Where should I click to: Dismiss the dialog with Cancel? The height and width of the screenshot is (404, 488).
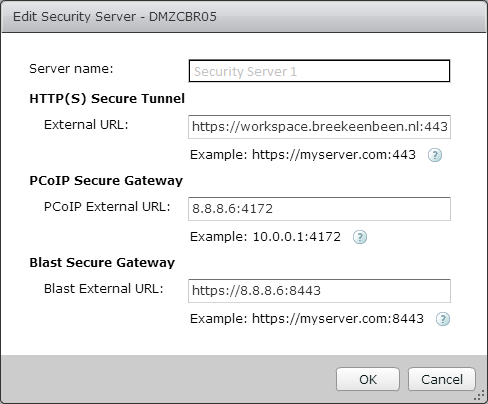pos(442,379)
